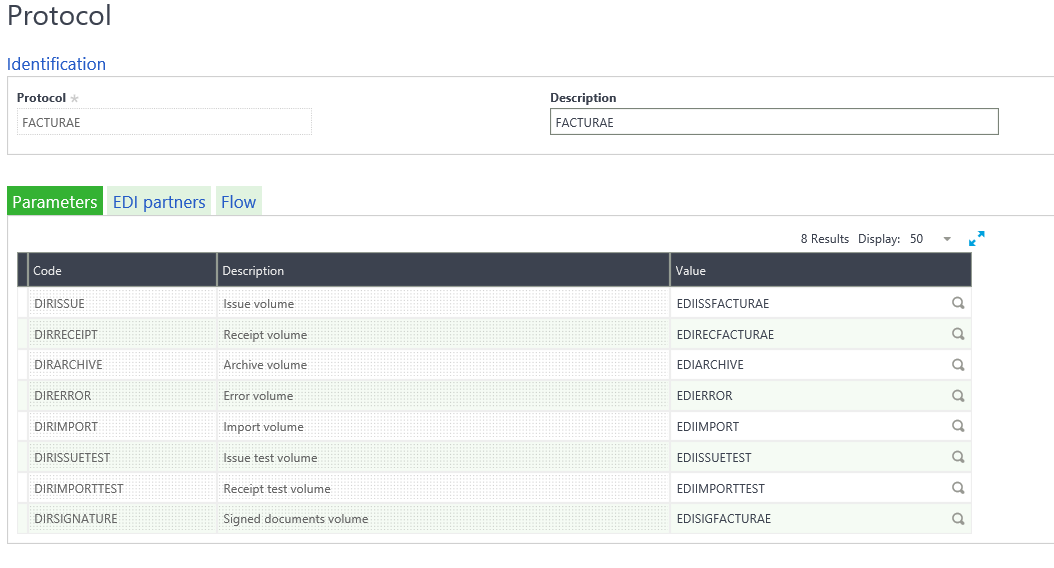Click the lookup magnifier for EDIISSFACTURAE value
Viewport: 1054px width, 568px height.
click(957, 303)
